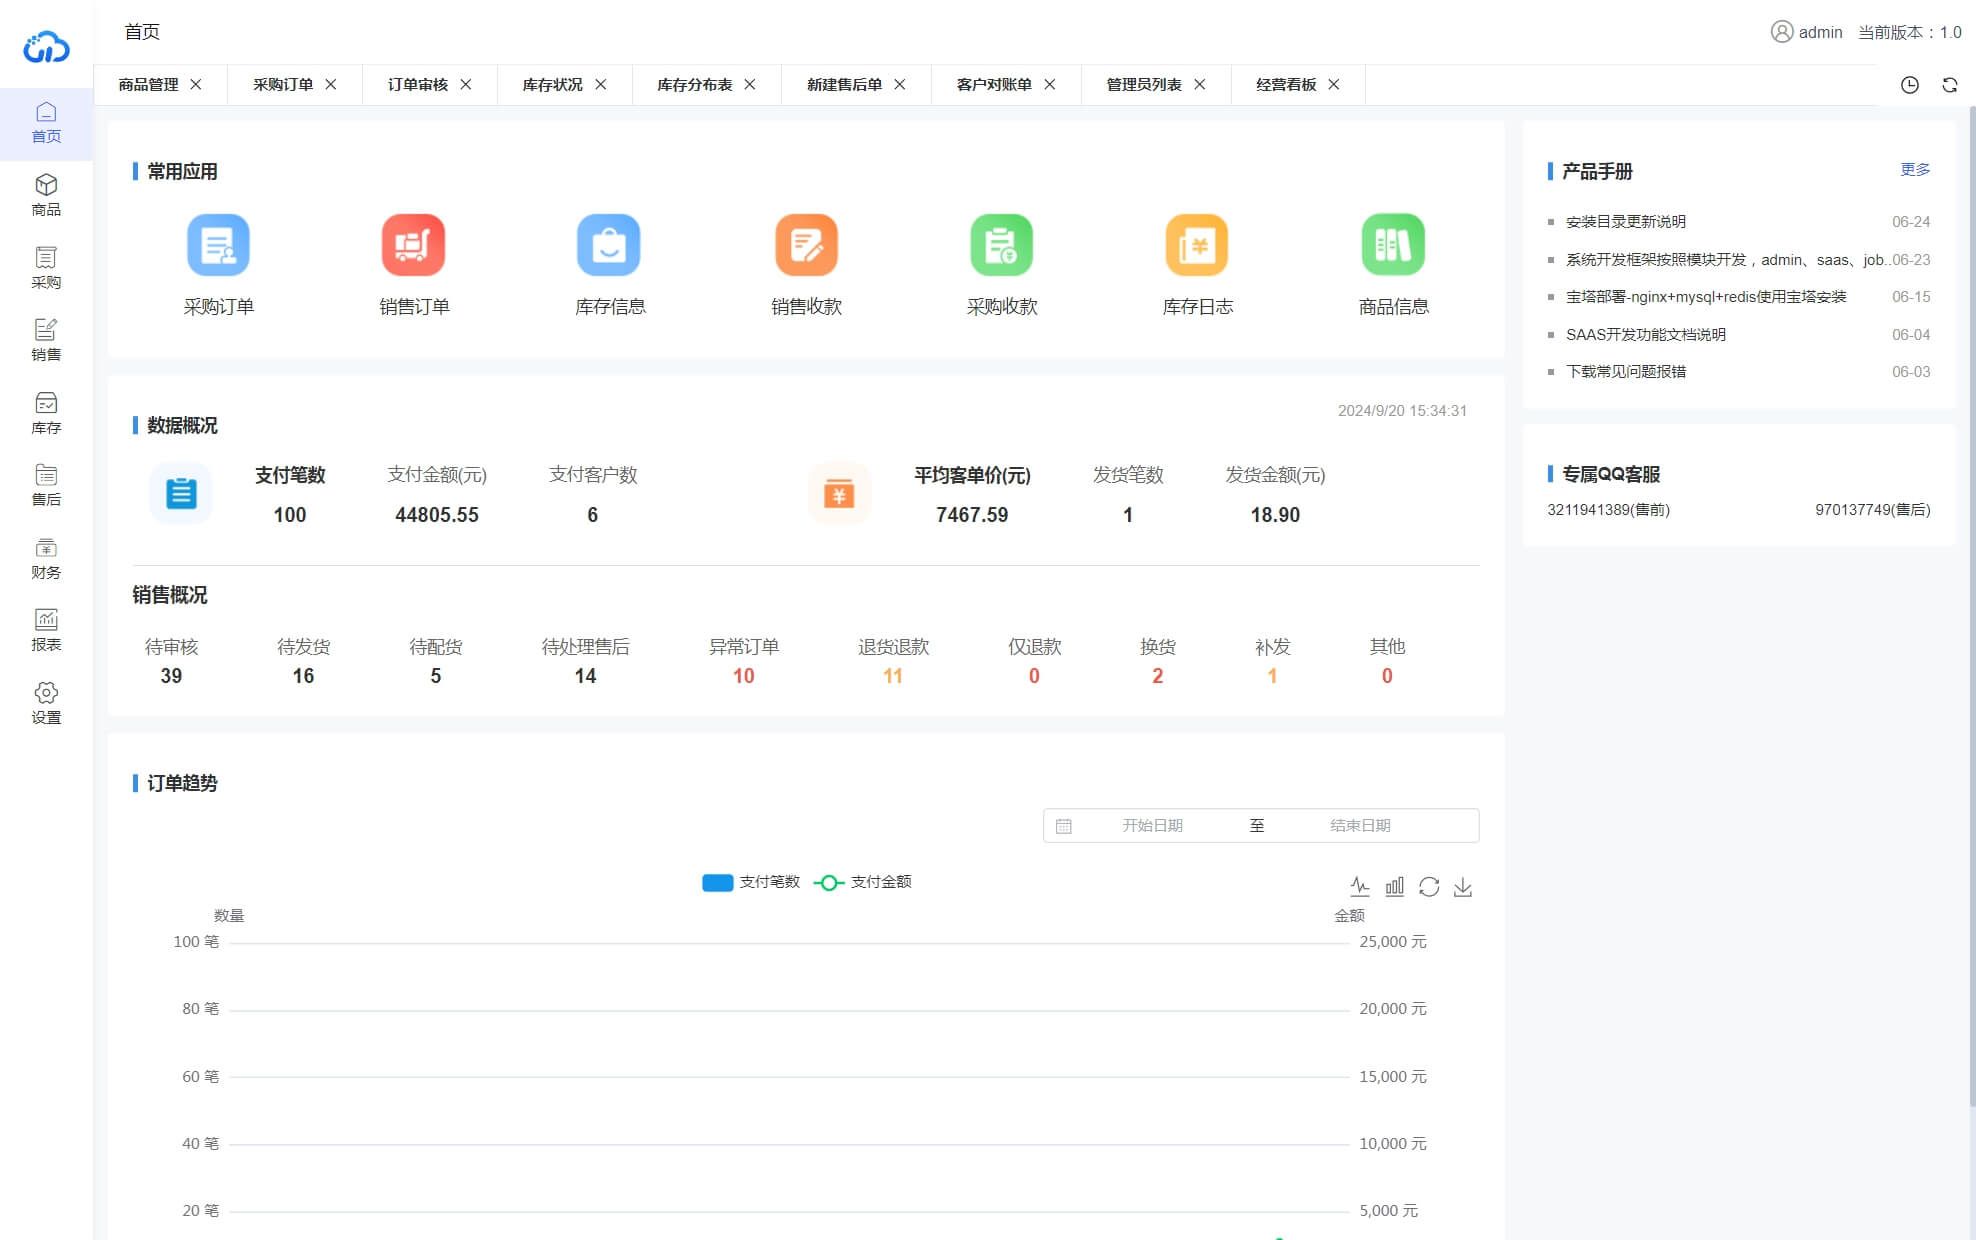
Task: Click the 待处理售后 count 14
Action: [585, 676]
